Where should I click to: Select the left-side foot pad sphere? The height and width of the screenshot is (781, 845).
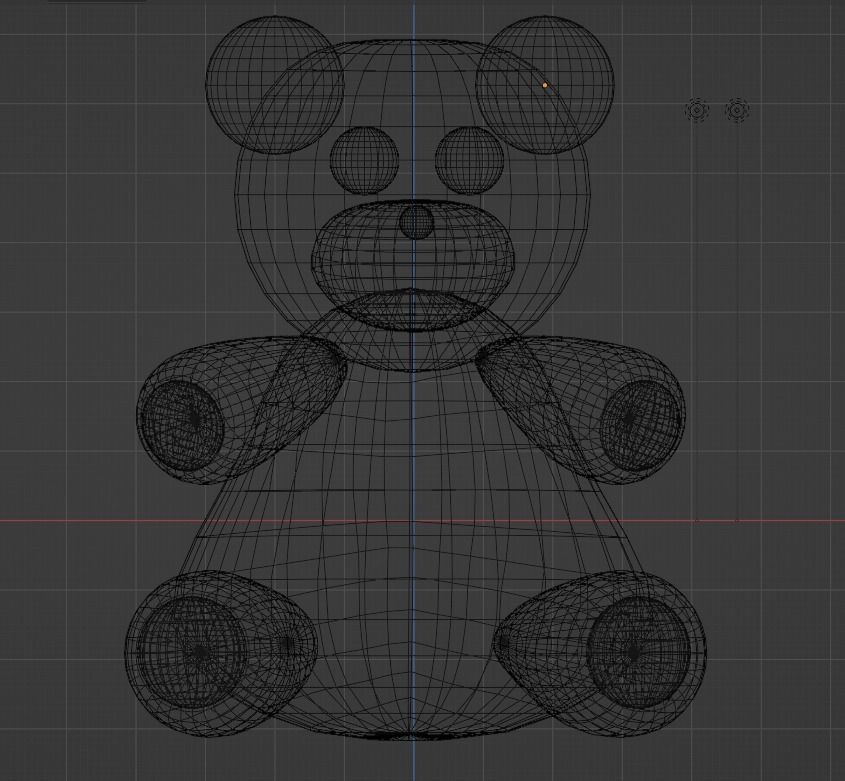[192, 652]
